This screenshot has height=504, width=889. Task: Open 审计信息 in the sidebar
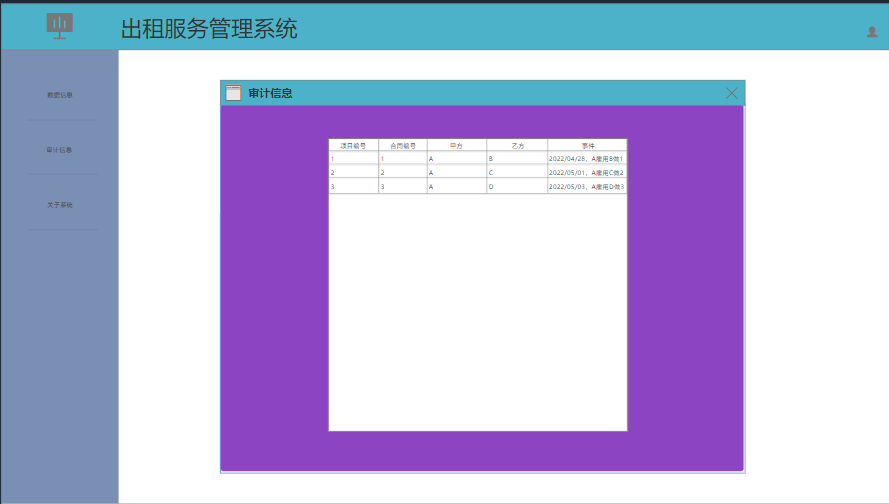pyautogui.click(x=60, y=150)
